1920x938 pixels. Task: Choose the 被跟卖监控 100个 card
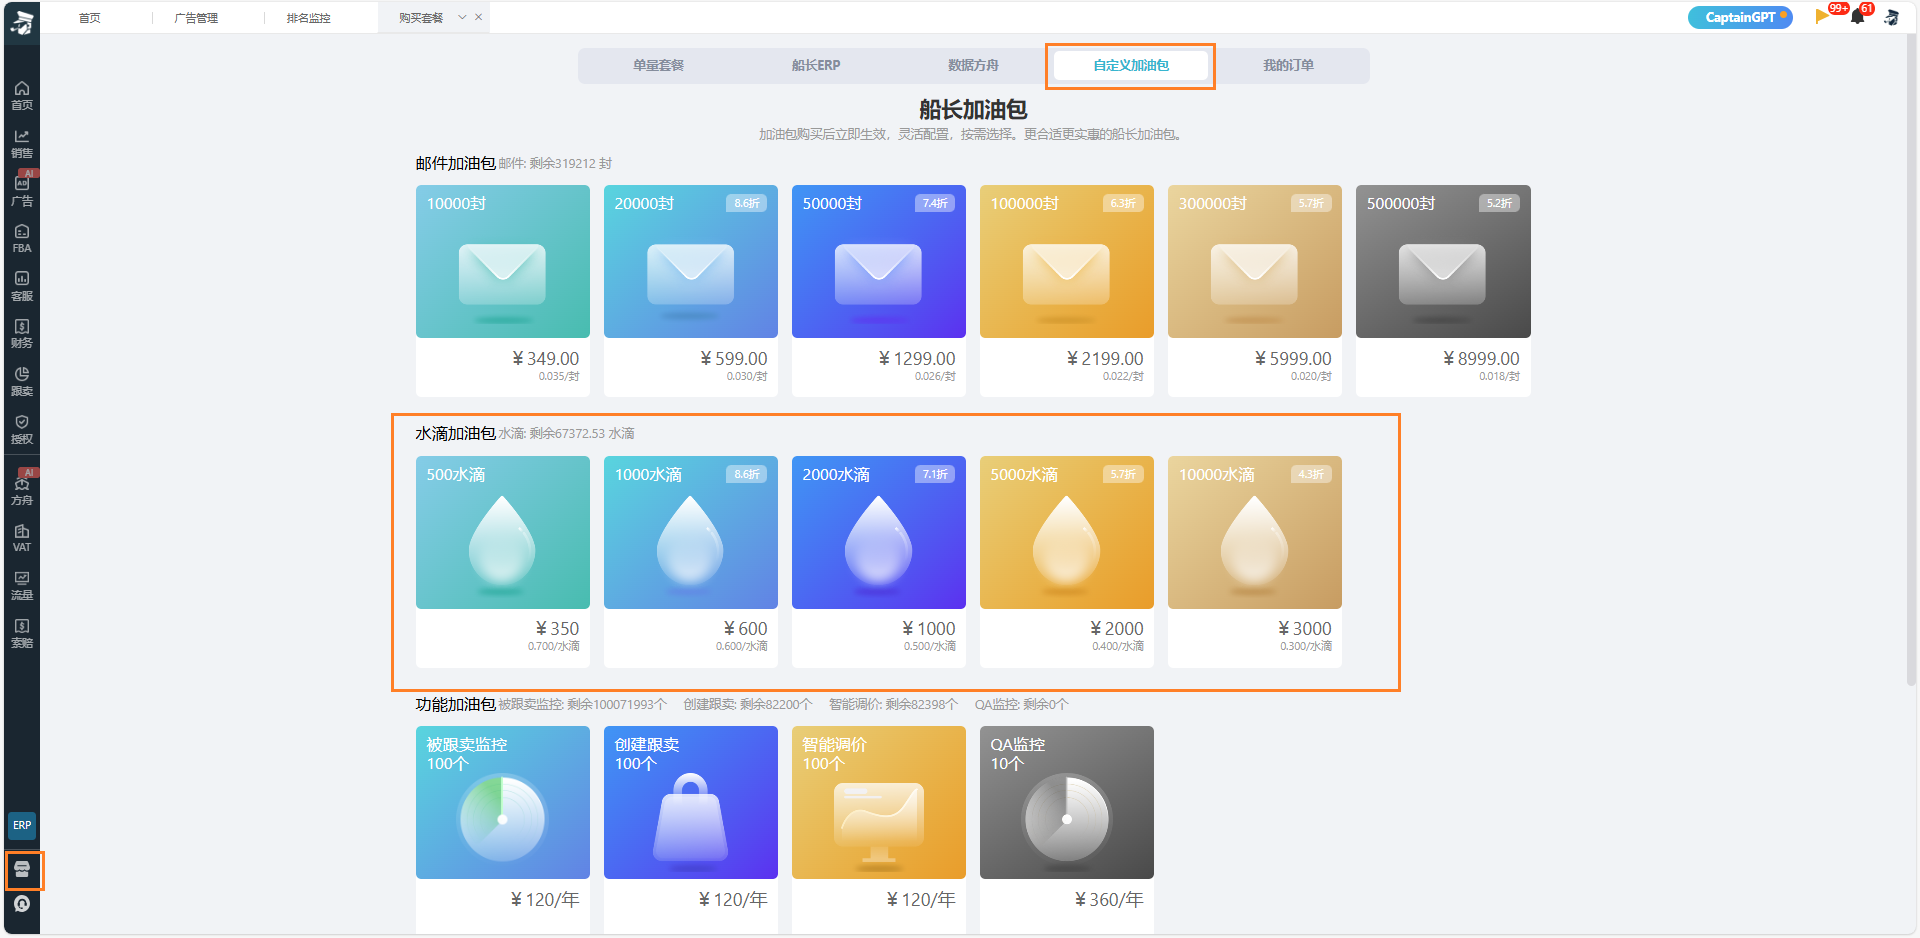(x=503, y=829)
